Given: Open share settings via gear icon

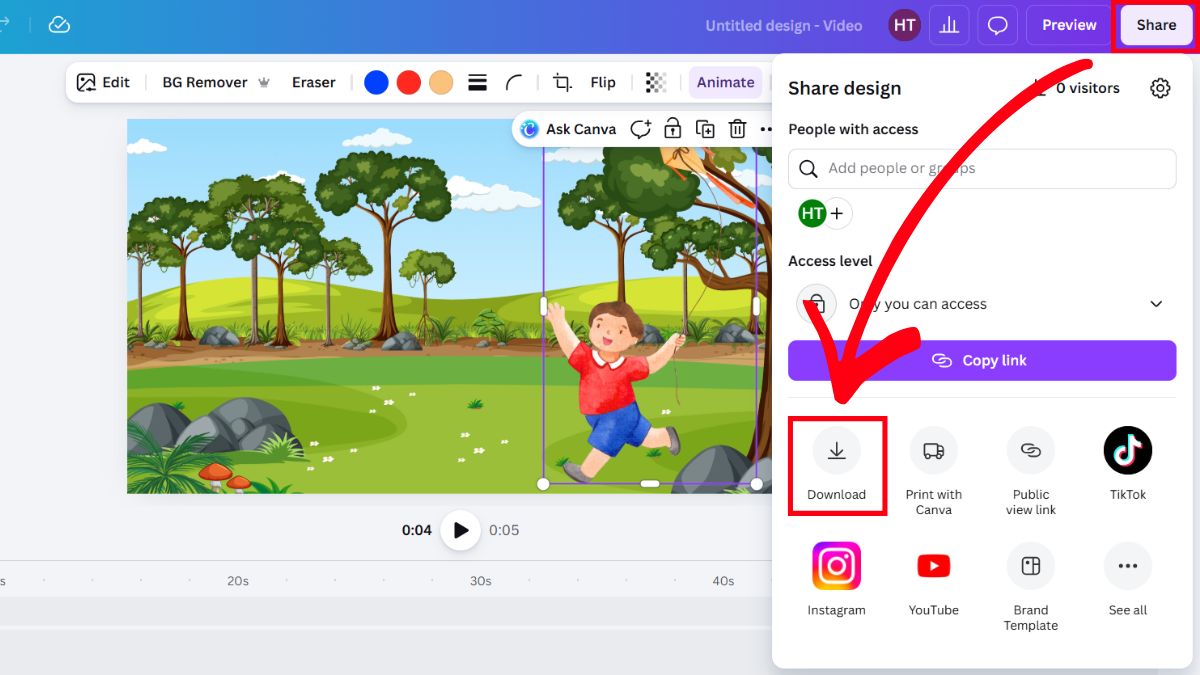Looking at the screenshot, I should [x=1160, y=87].
